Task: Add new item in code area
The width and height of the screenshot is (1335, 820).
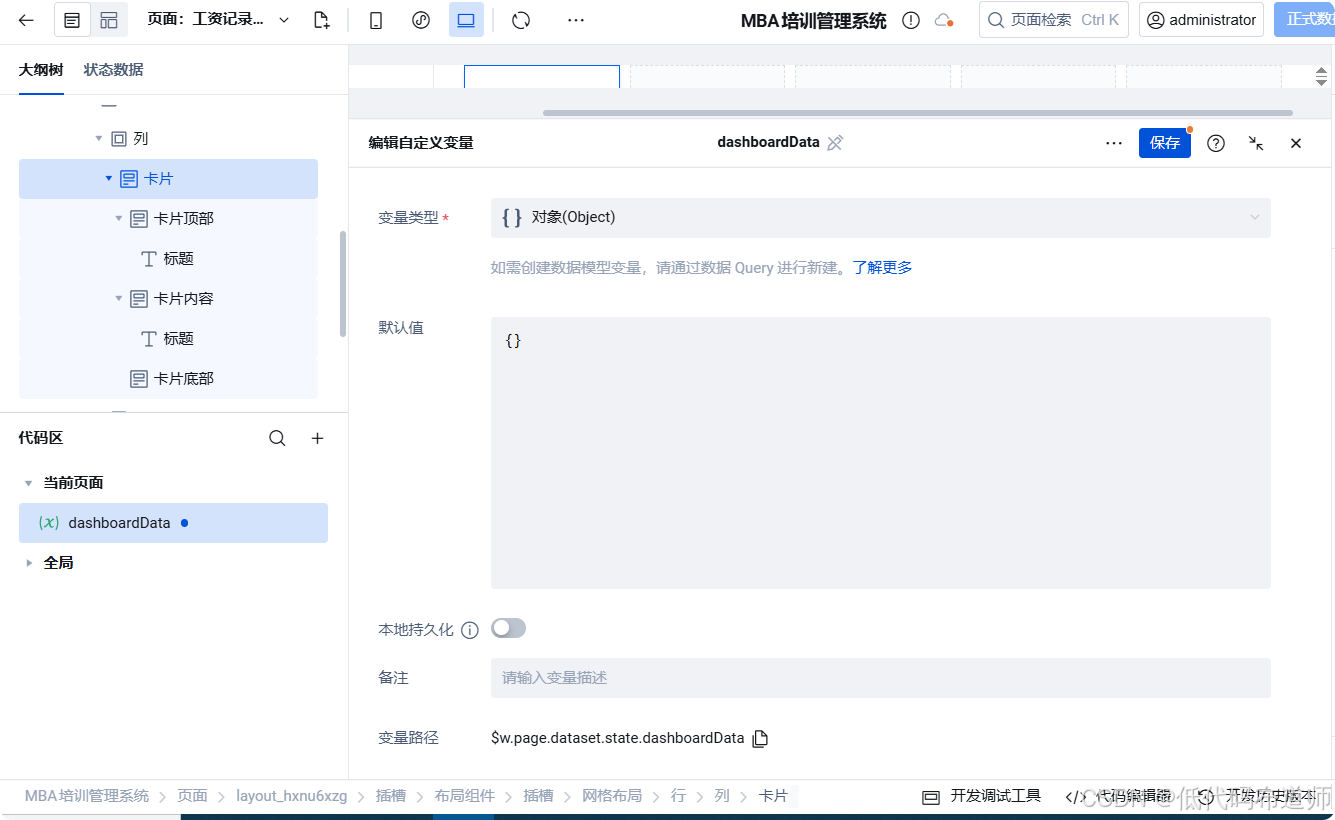Action: click(x=318, y=438)
